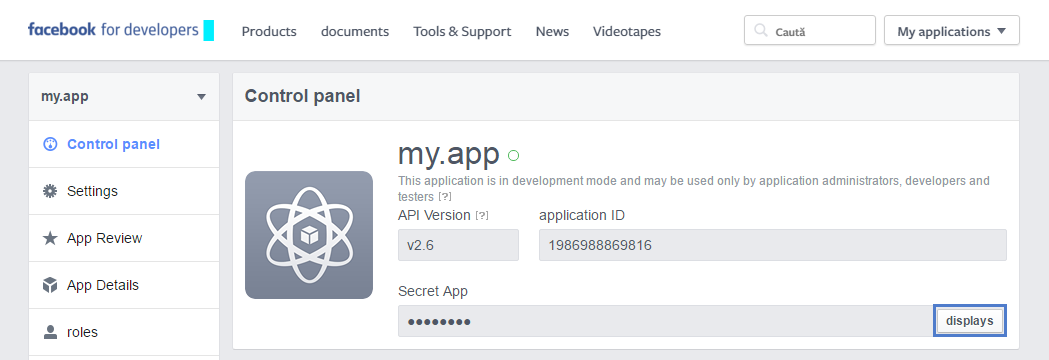1049x360 pixels.
Task: Open the My applications dropdown
Action: point(951,31)
